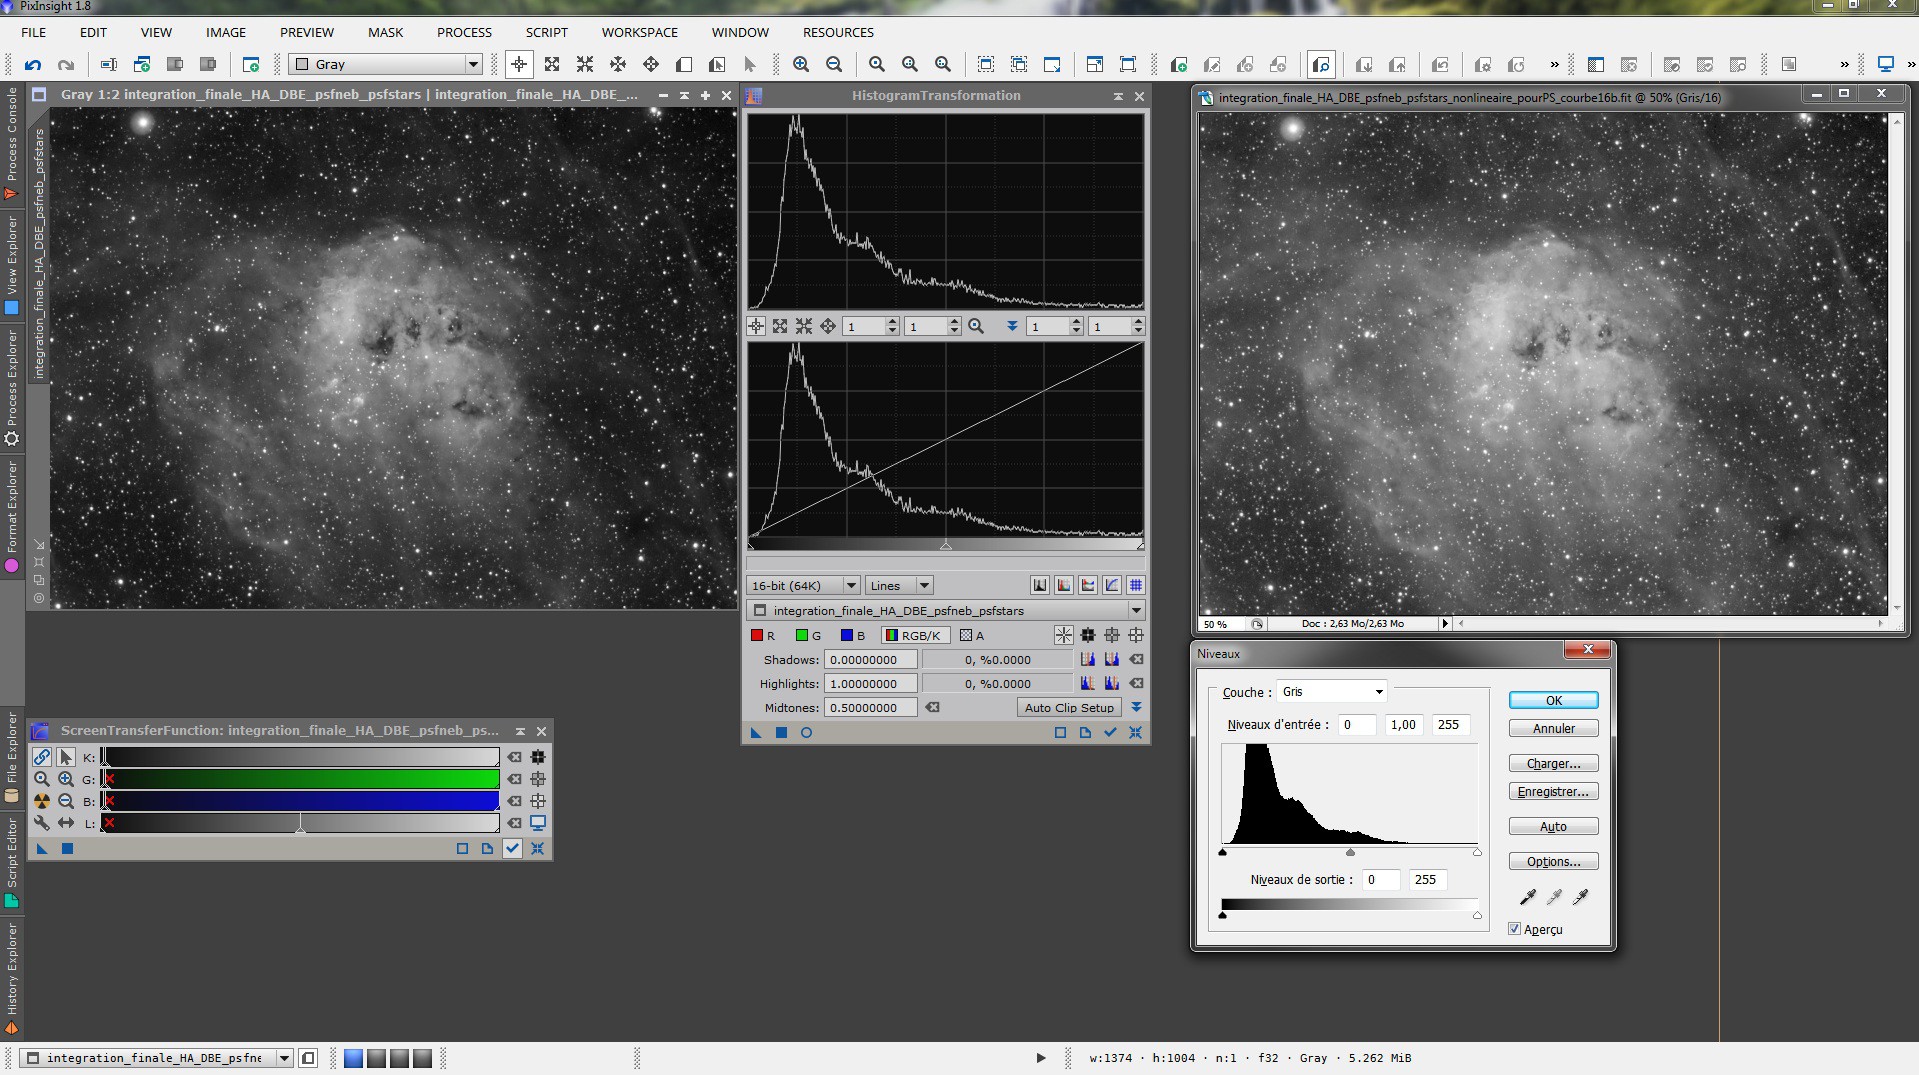
Task: Select the R channel in HistogramTransformation
Action: [x=764, y=636]
